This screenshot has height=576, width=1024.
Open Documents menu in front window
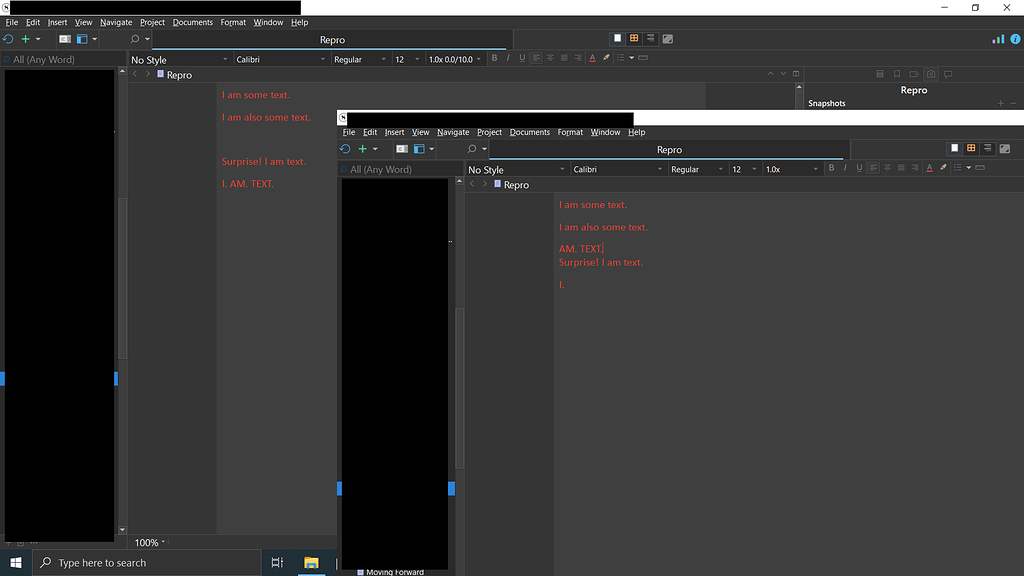coord(530,132)
